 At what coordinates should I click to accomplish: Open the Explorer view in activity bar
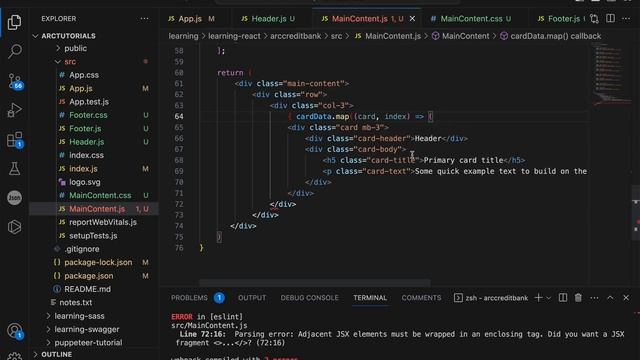point(14,22)
